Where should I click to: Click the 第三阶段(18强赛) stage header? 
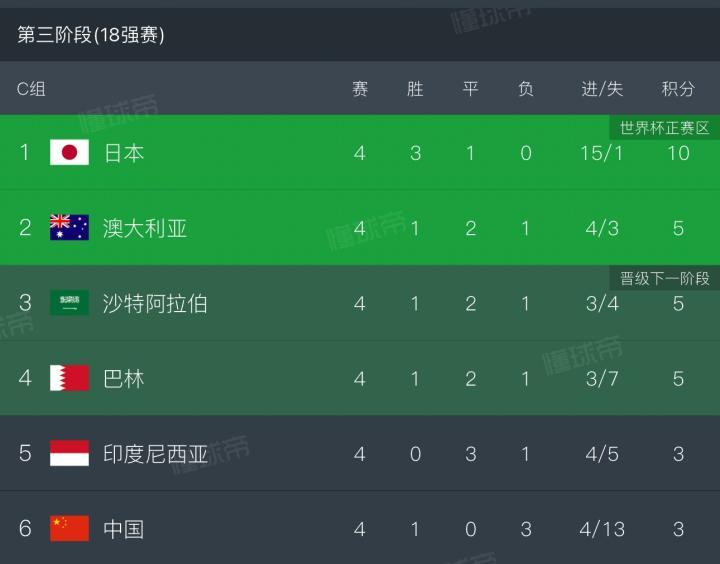pyautogui.click(x=91, y=35)
